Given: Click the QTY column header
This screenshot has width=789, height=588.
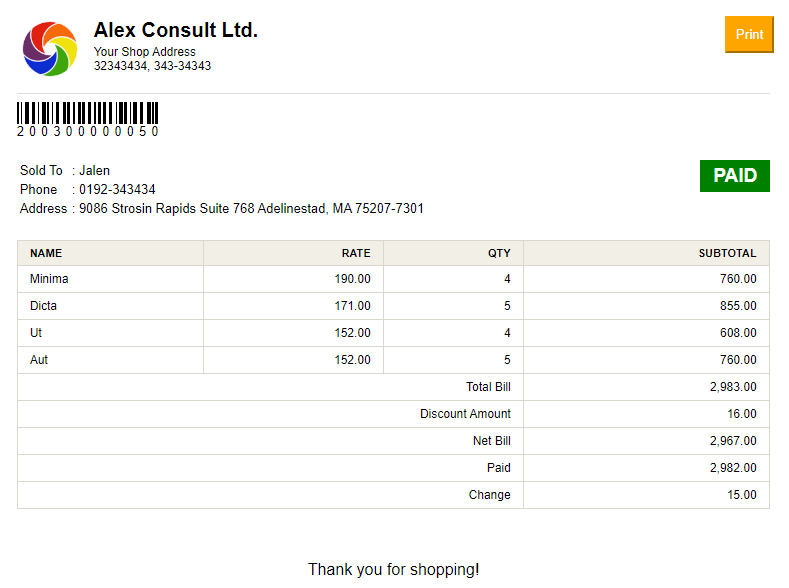Looking at the screenshot, I should [498, 253].
